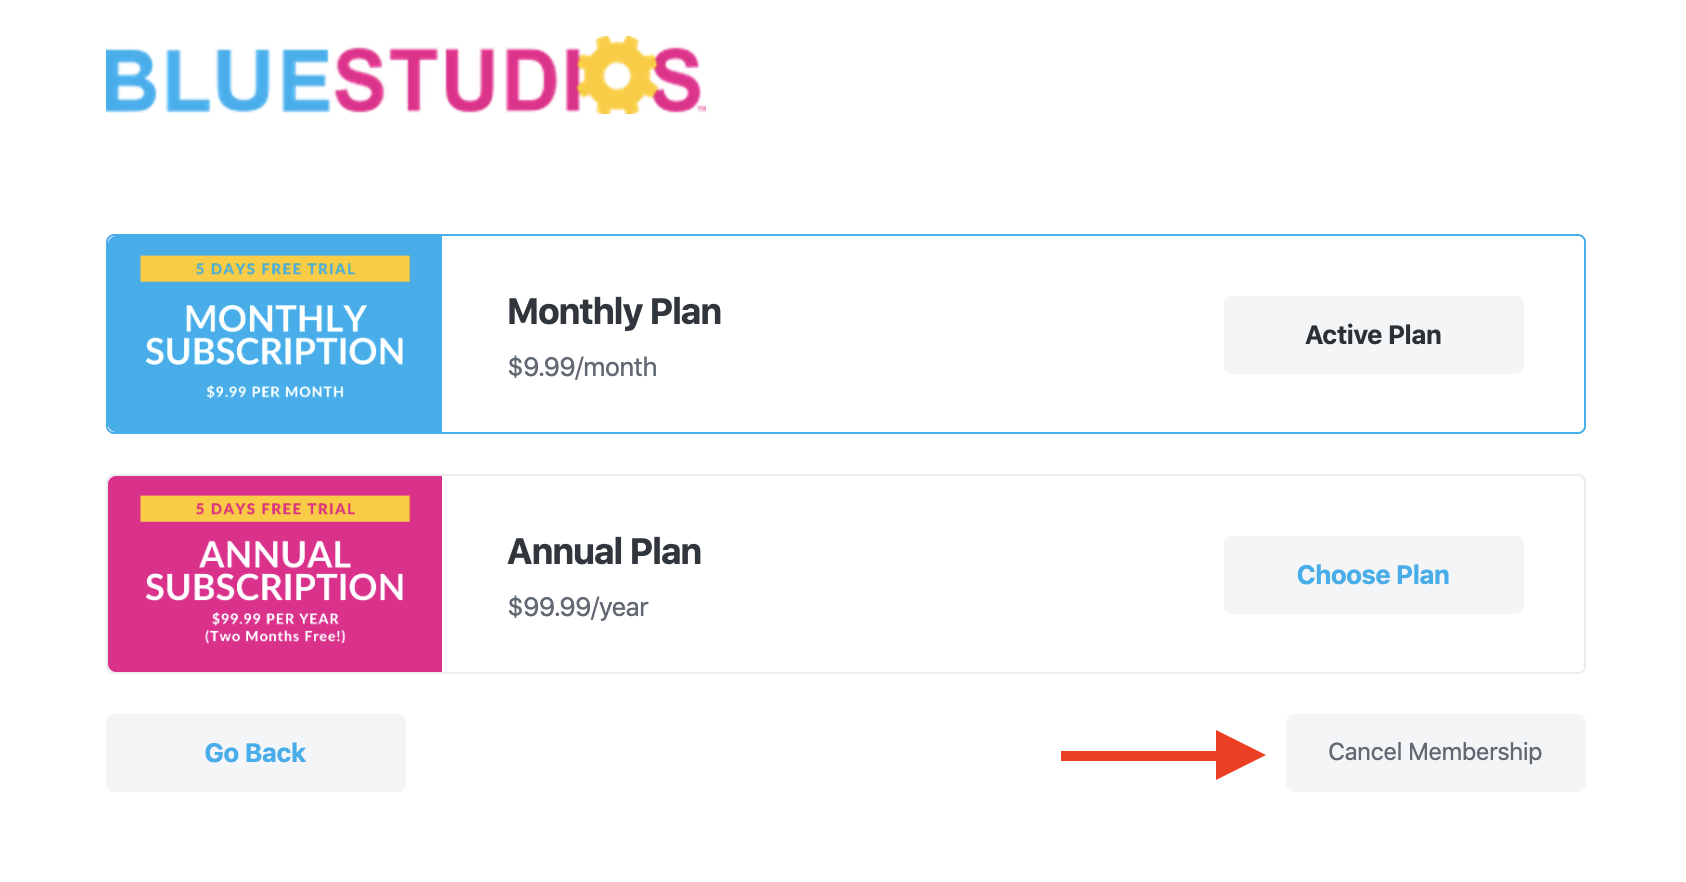The width and height of the screenshot is (1686, 882).
Task: Click the blue BLUE part of the logo
Action: (x=218, y=80)
